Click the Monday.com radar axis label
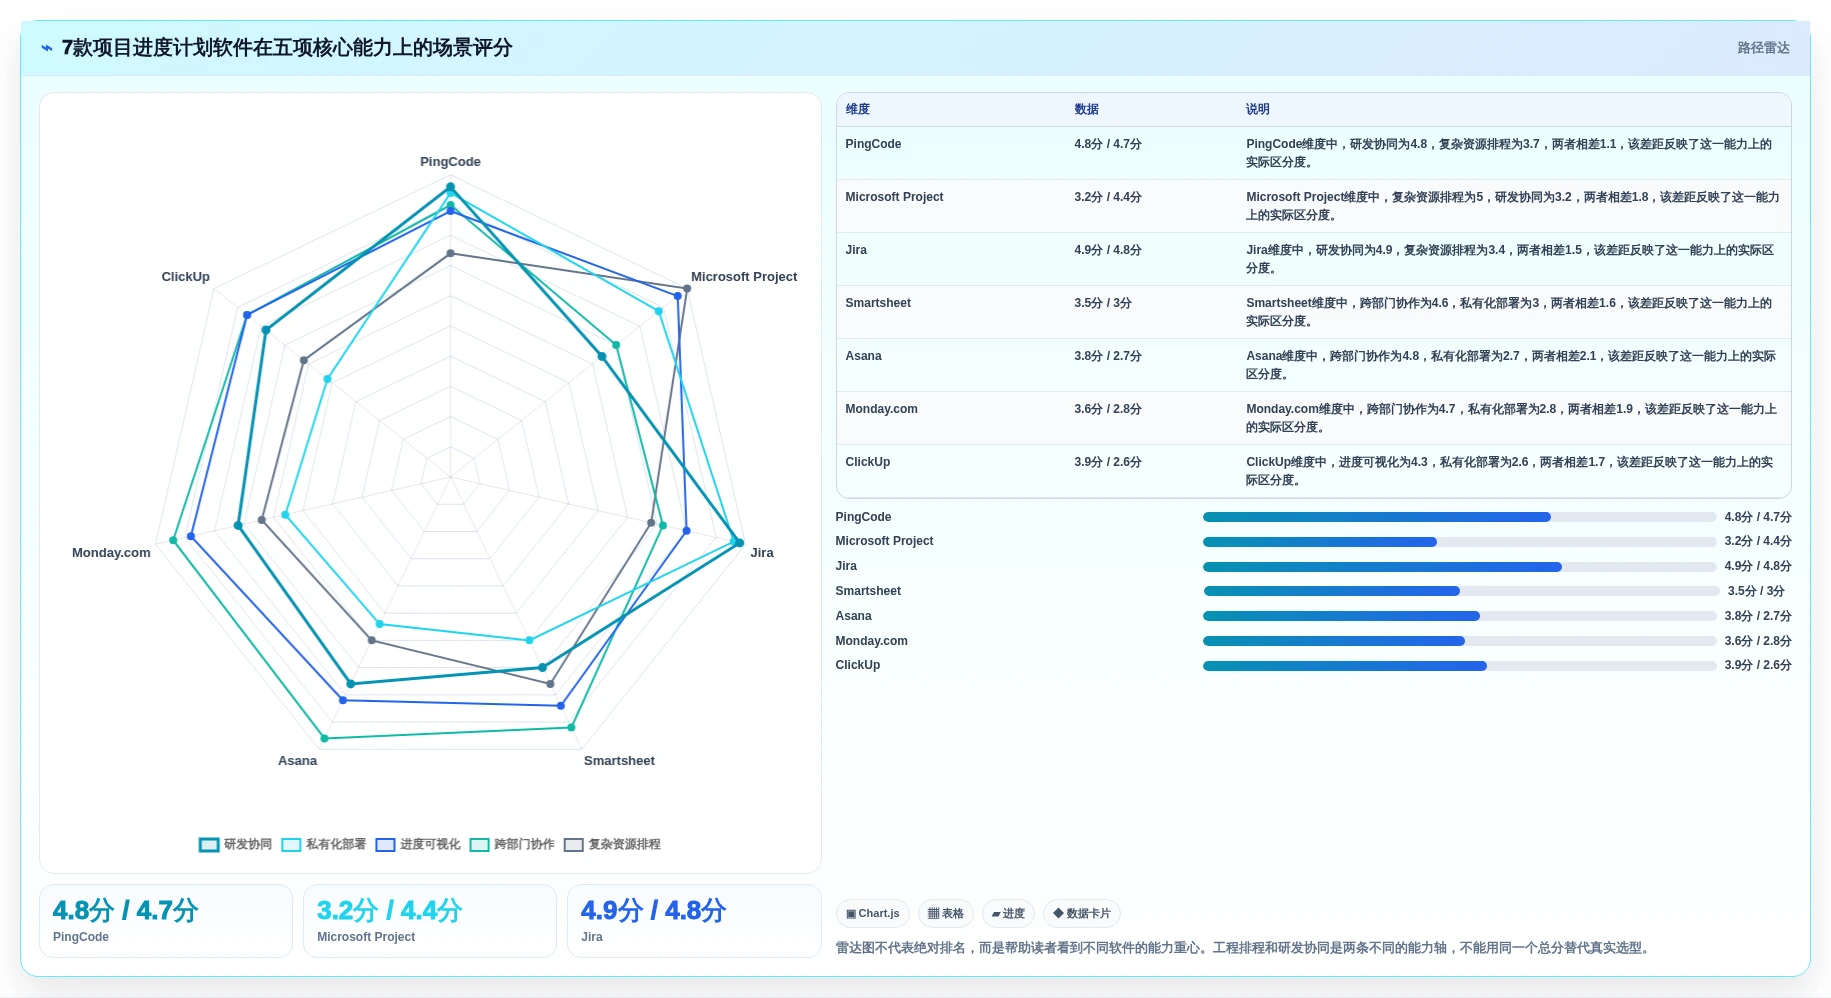 111,553
